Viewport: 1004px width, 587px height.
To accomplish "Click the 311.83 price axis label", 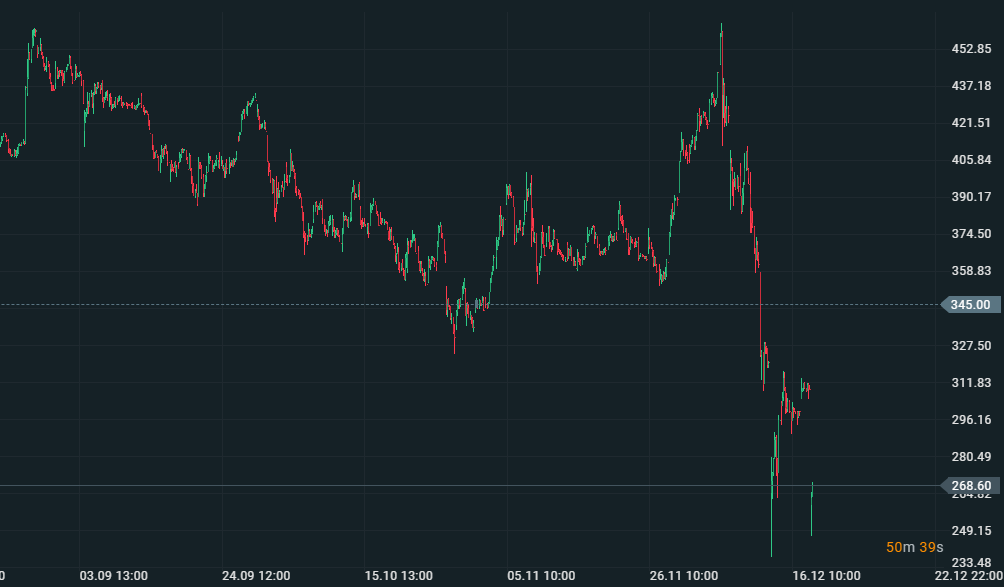I will [x=971, y=383].
